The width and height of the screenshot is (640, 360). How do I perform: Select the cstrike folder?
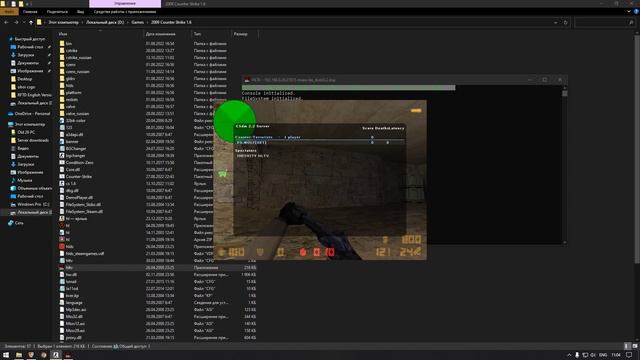point(71,51)
